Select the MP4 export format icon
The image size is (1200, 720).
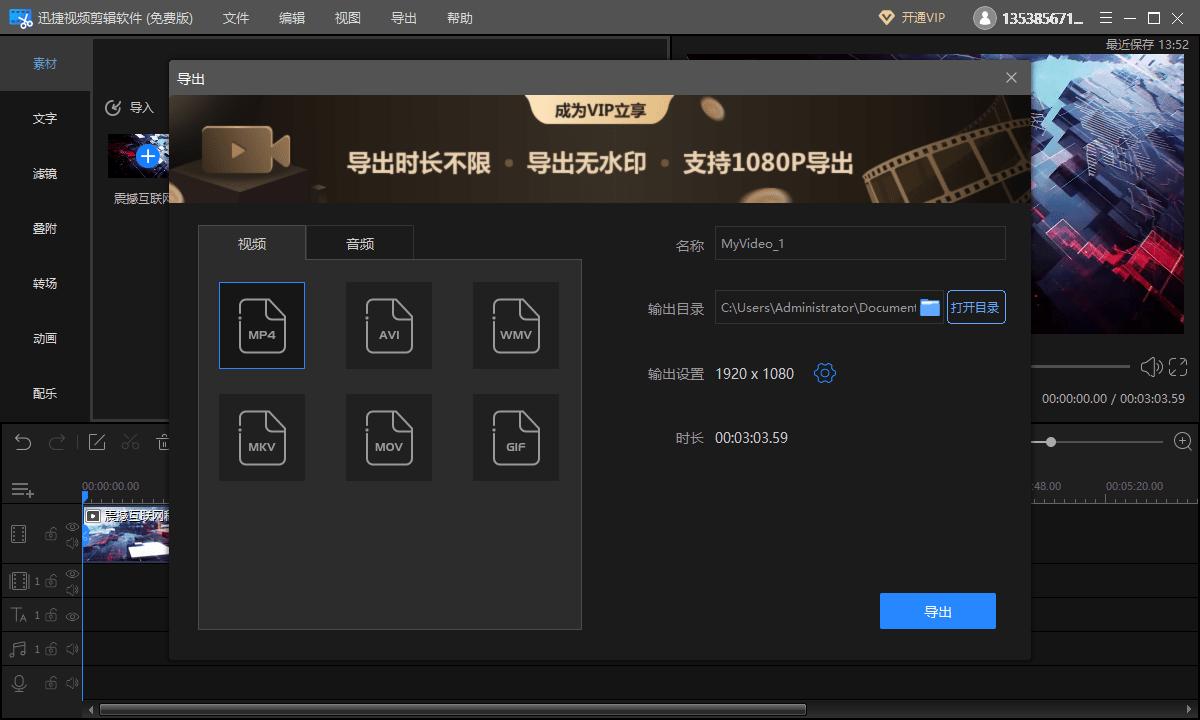click(262, 325)
